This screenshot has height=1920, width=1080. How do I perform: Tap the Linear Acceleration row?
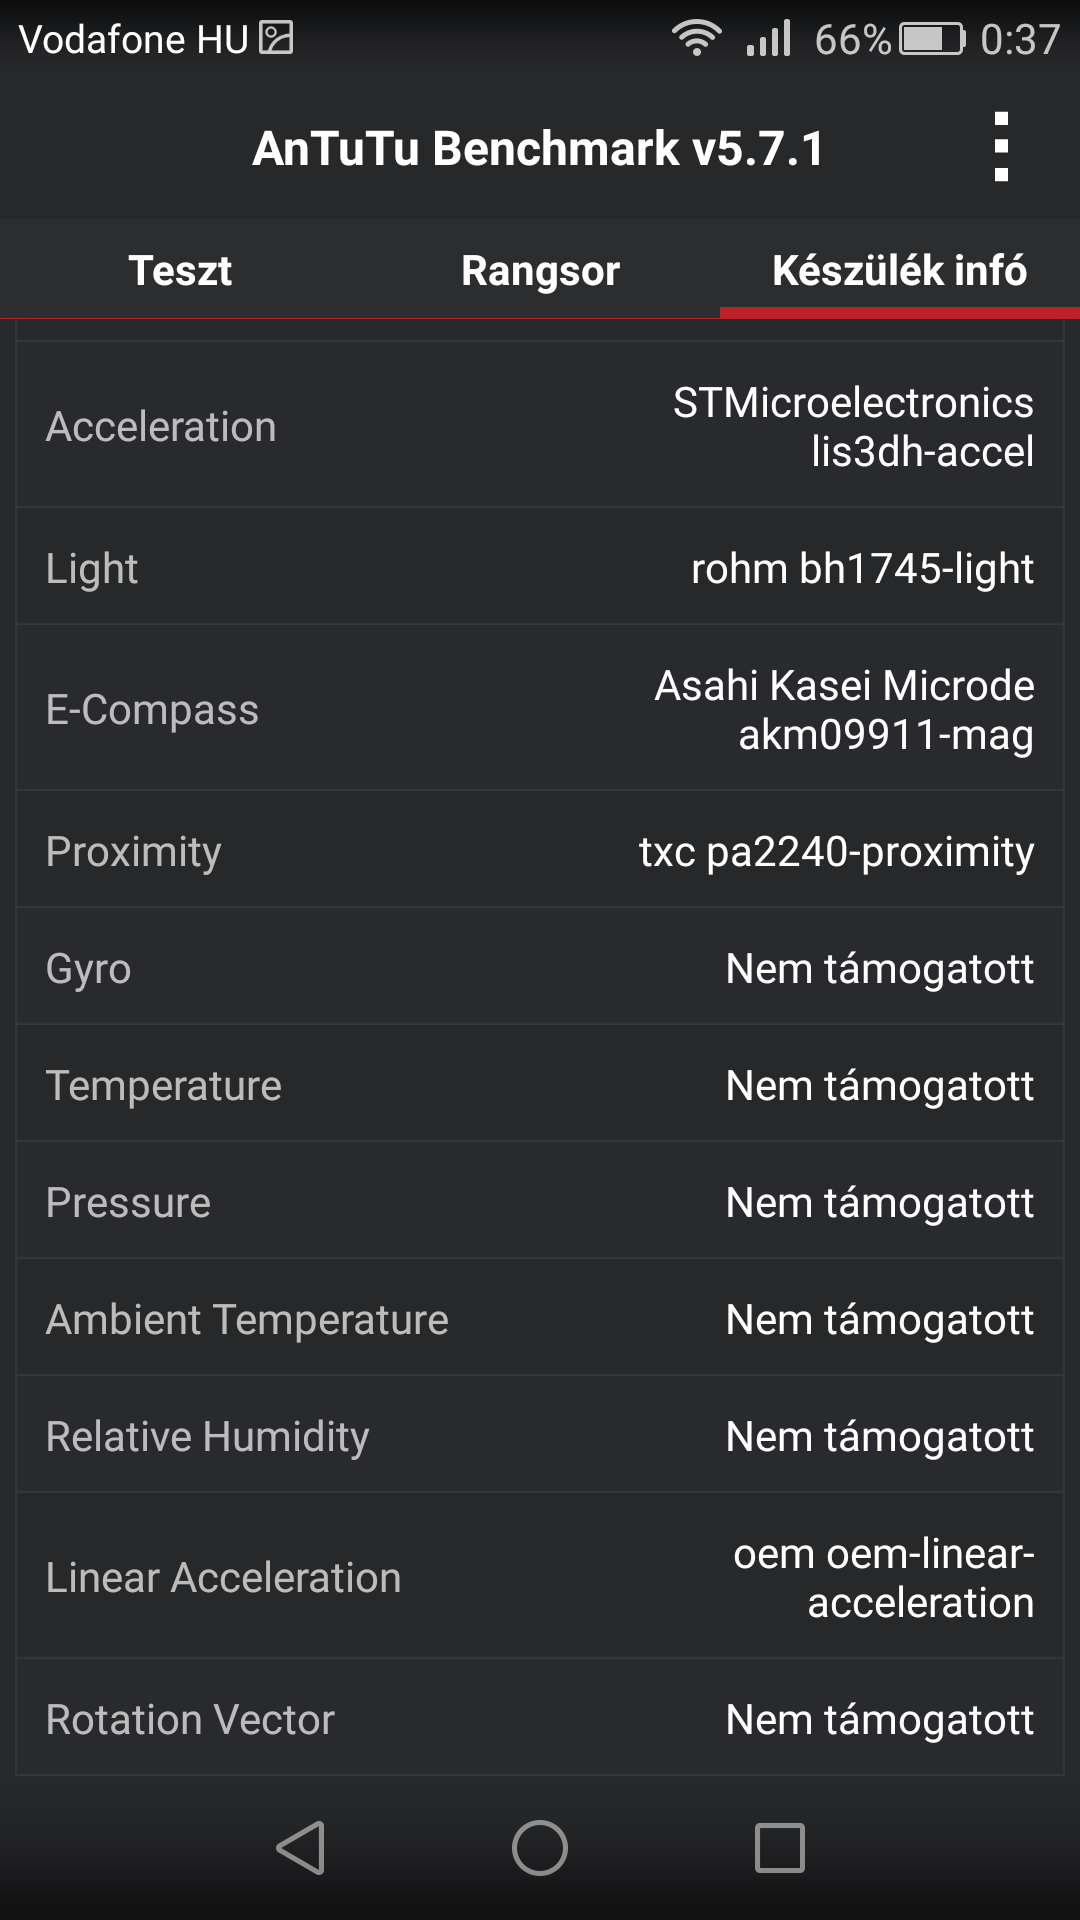point(540,1577)
